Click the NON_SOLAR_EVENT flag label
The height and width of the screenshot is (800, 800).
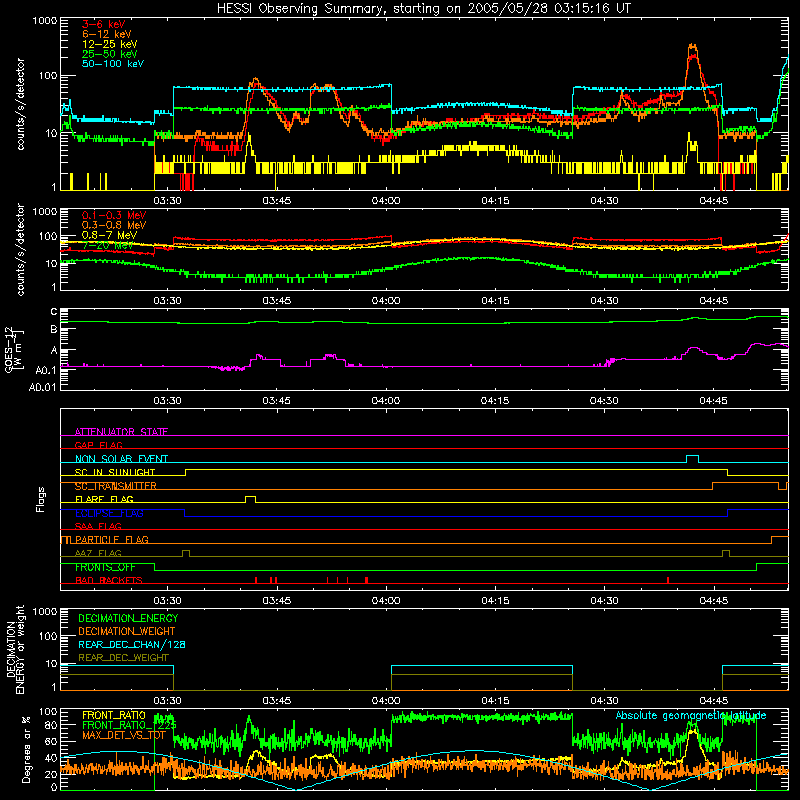click(121, 459)
